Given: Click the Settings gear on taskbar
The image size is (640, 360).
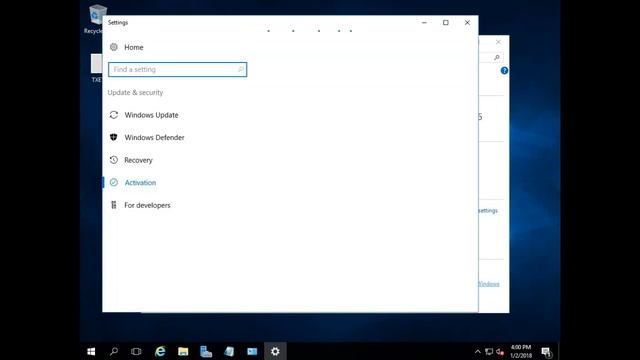Looking at the screenshot, I should [x=275, y=351].
